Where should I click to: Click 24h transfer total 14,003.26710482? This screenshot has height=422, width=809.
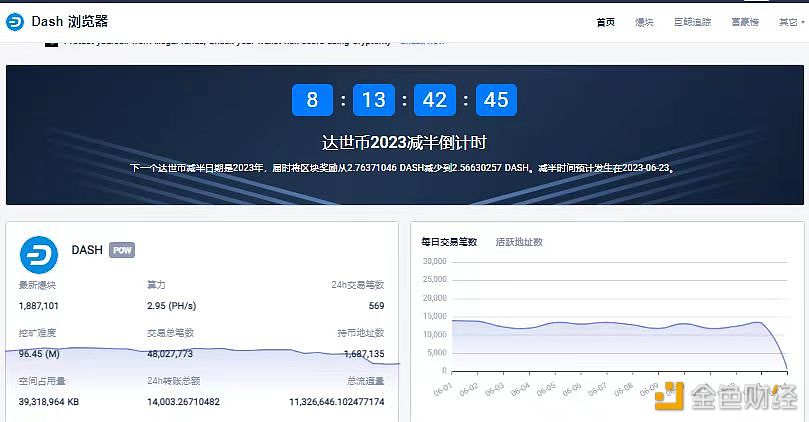point(183,402)
